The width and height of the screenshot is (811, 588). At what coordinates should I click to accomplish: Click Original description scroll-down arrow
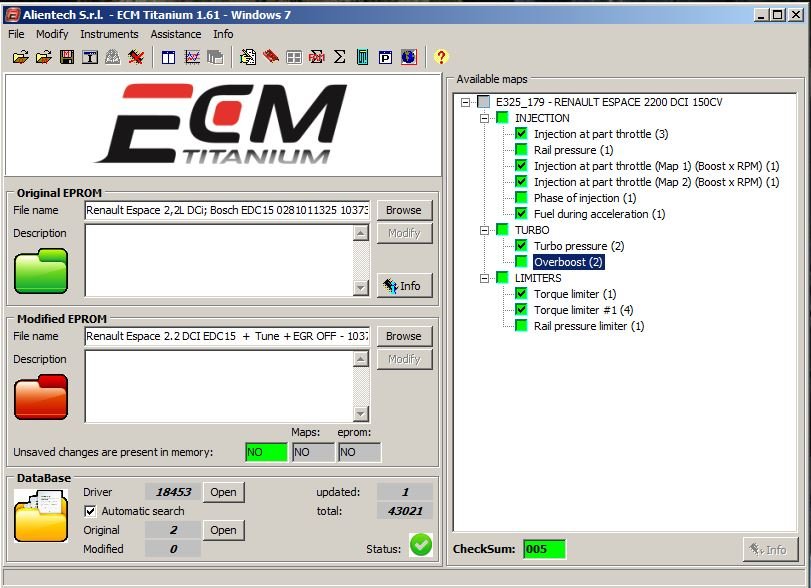click(361, 288)
